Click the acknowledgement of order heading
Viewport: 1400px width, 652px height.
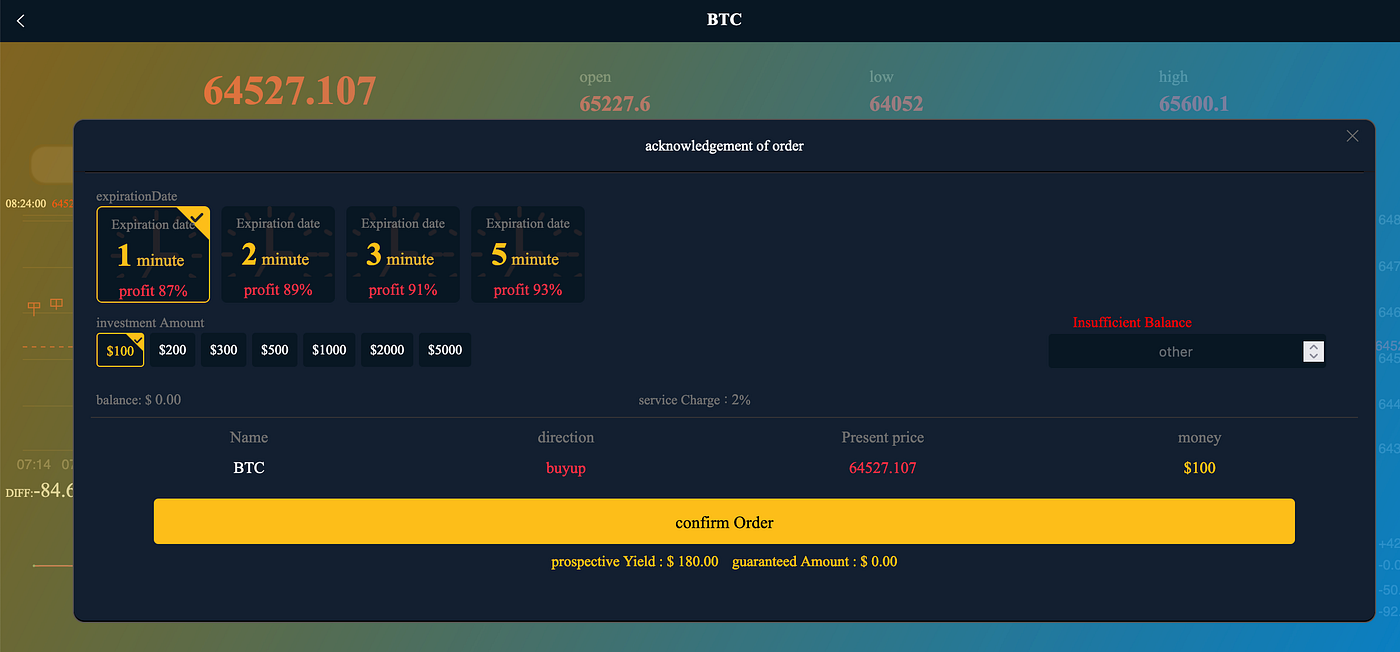(x=724, y=146)
